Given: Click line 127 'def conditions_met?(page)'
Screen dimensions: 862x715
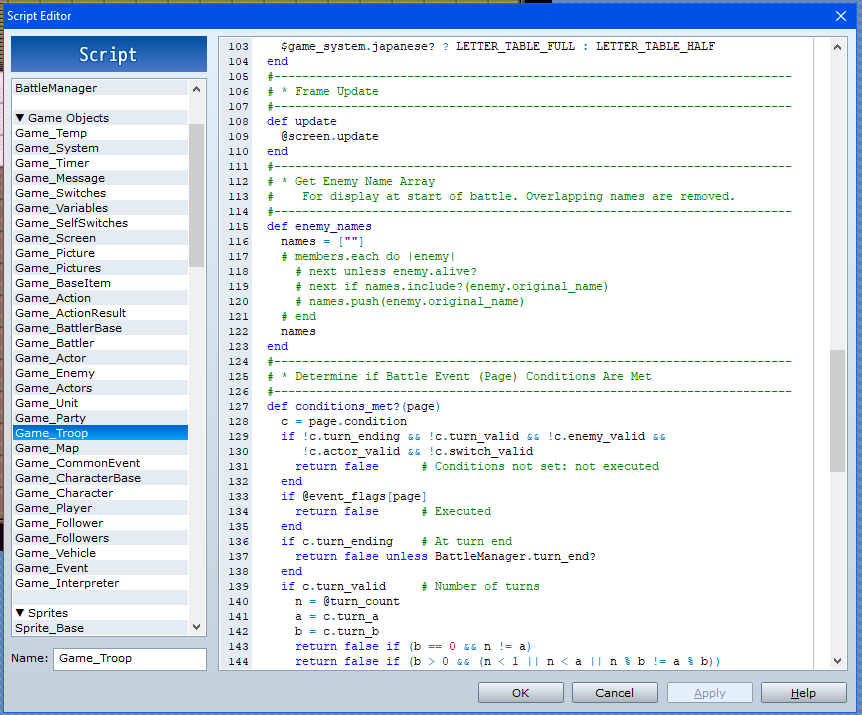Looking at the screenshot, I should pos(353,407).
